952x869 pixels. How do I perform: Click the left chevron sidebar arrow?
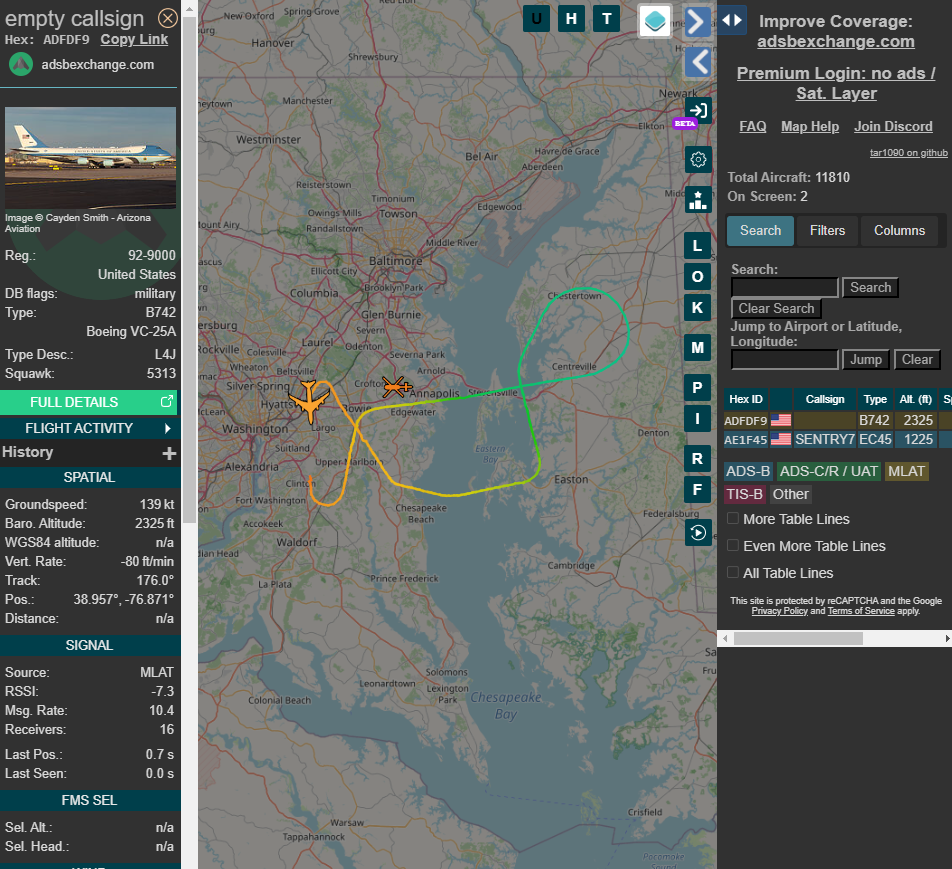pos(698,62)
